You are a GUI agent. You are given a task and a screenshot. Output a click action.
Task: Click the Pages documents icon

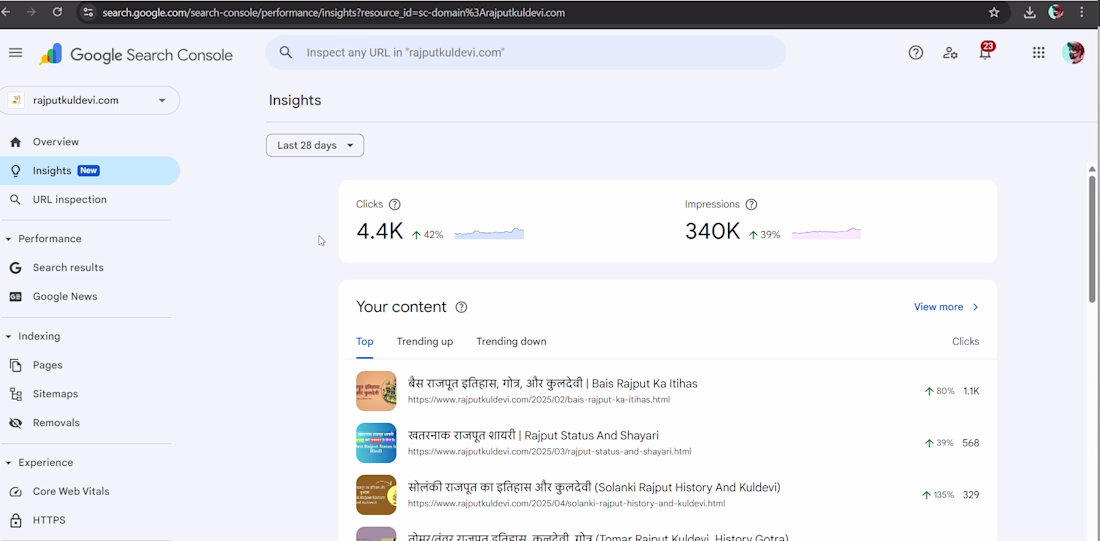coord(15,365)
